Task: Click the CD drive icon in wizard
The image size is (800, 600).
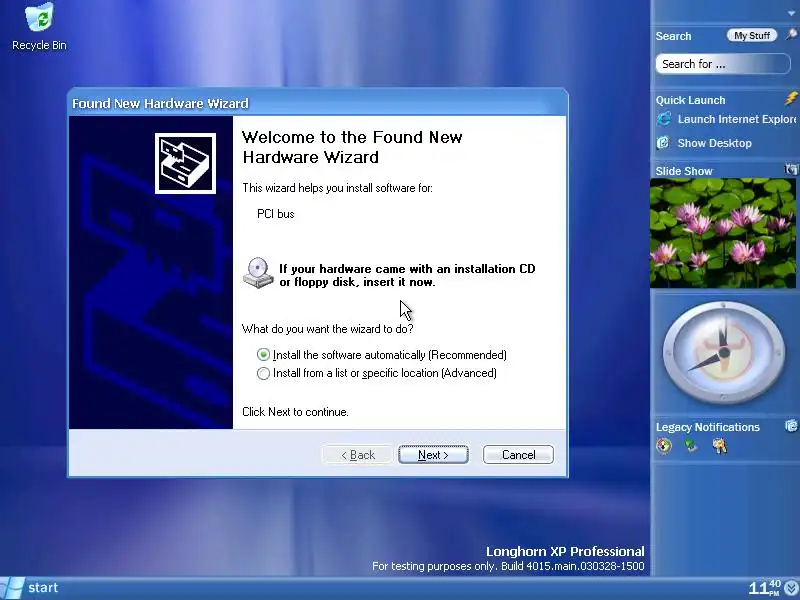Action: (258, 273)
